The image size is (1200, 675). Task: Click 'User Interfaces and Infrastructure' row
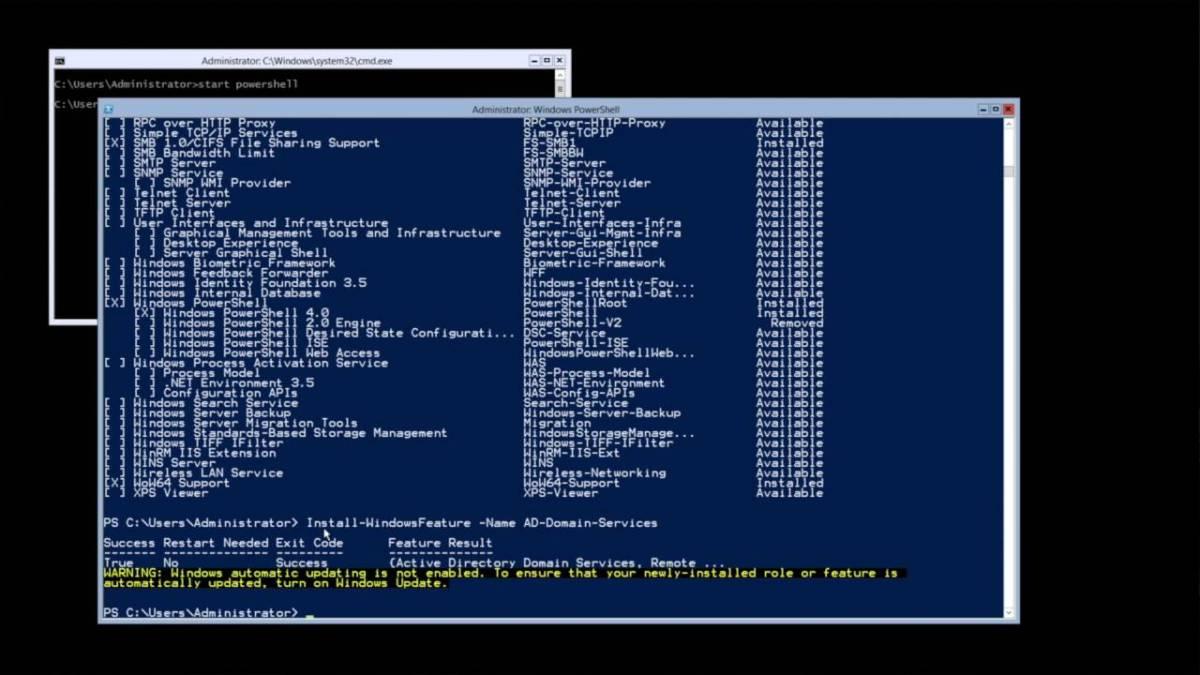[464, 223]
